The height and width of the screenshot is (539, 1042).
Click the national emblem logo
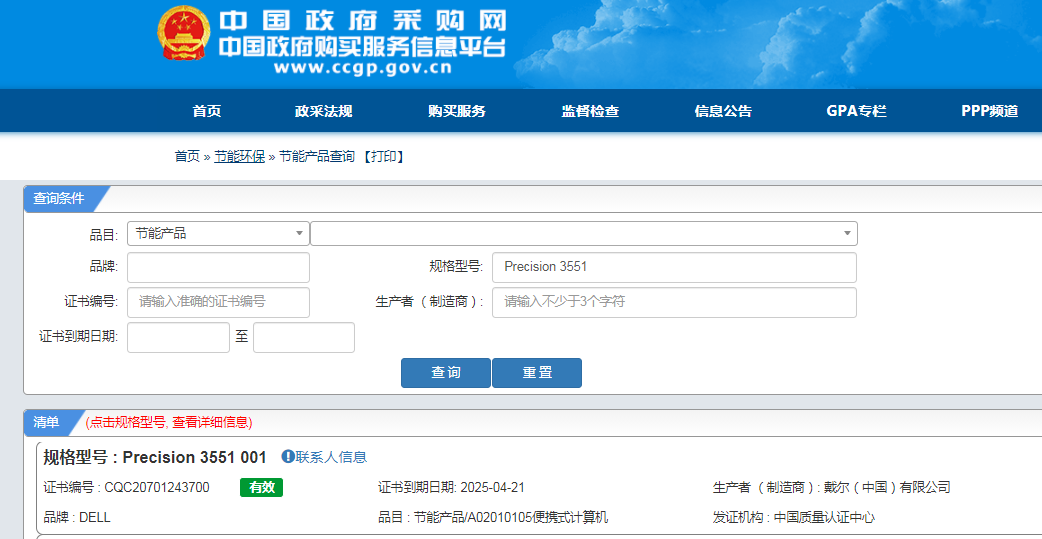tap(183, 34)
